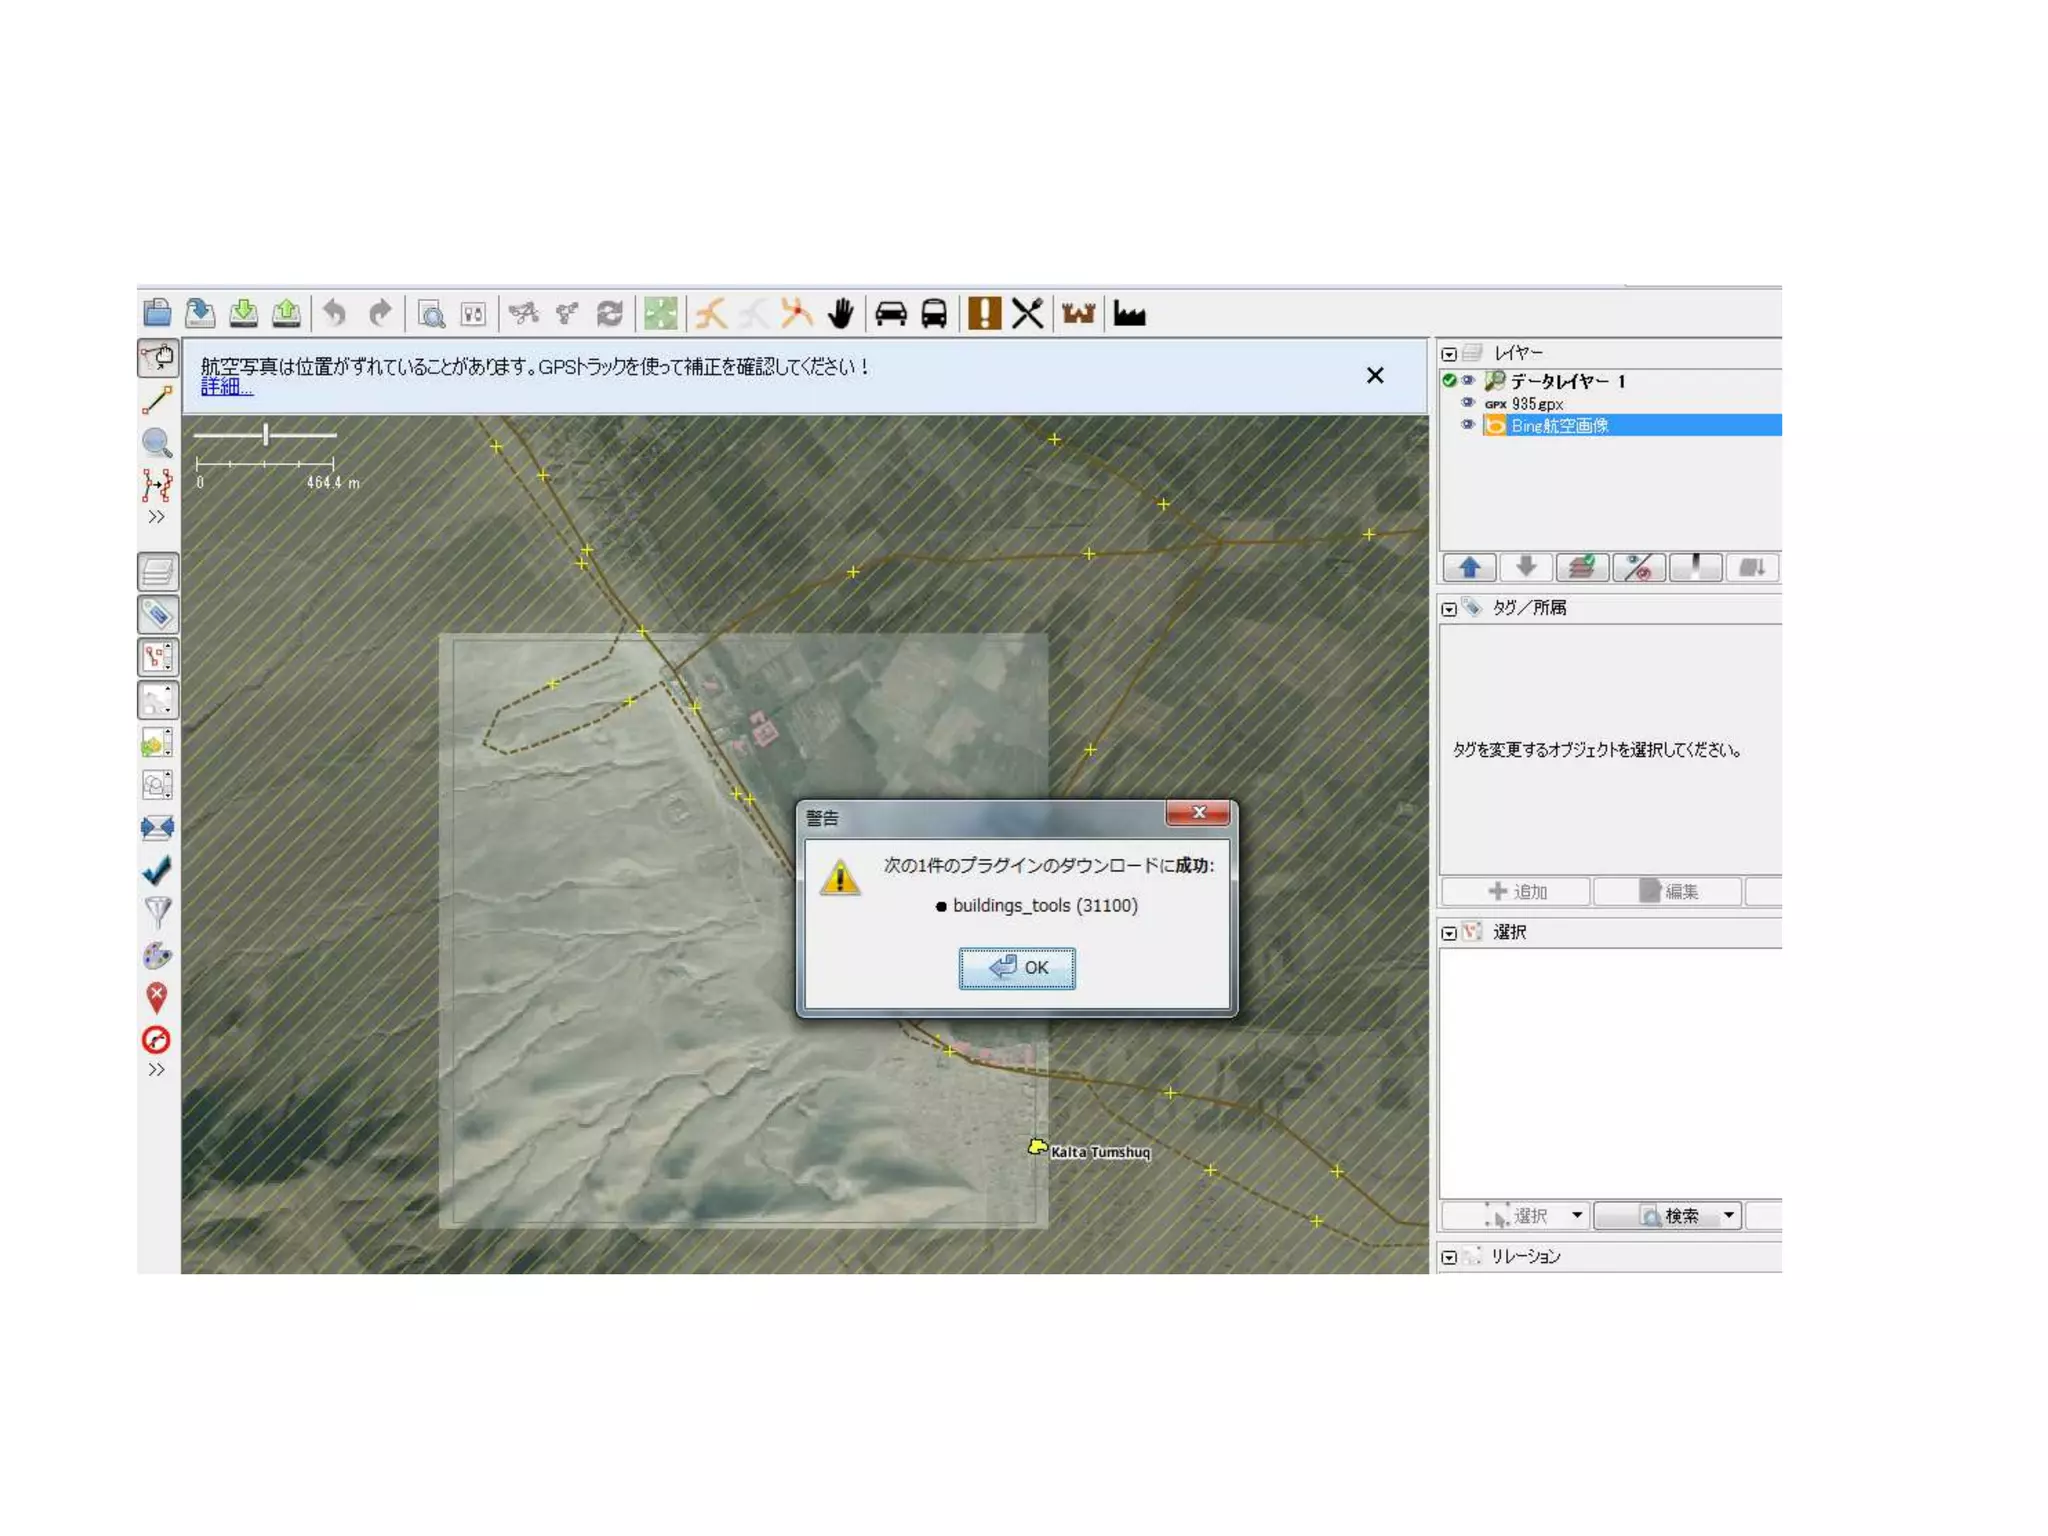Click the Download map data icon
This screenshot has width=2048, height=1536.
243,314
